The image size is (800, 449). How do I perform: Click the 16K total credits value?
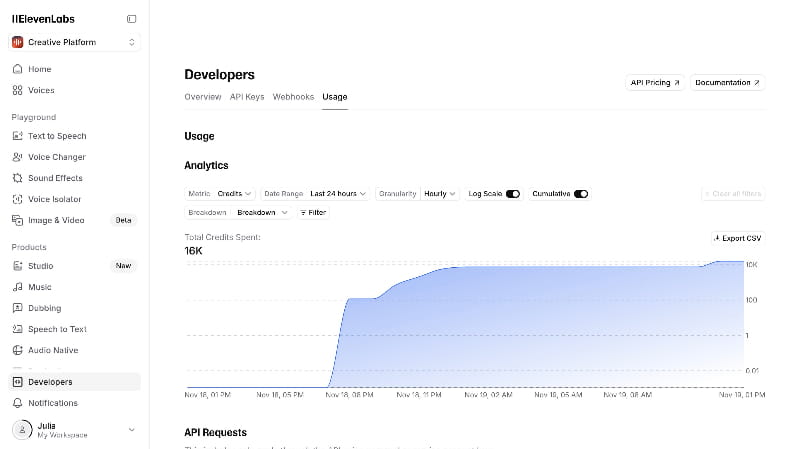[x=193, y=251]
